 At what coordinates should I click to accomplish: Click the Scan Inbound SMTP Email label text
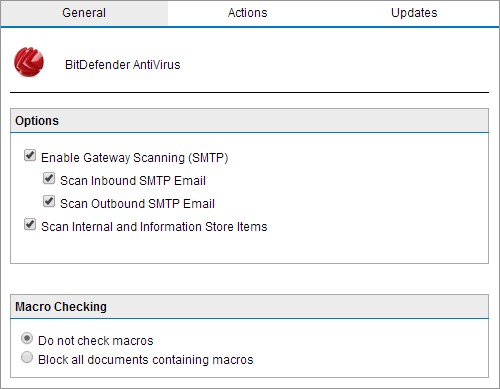click(x=133, y=181)
